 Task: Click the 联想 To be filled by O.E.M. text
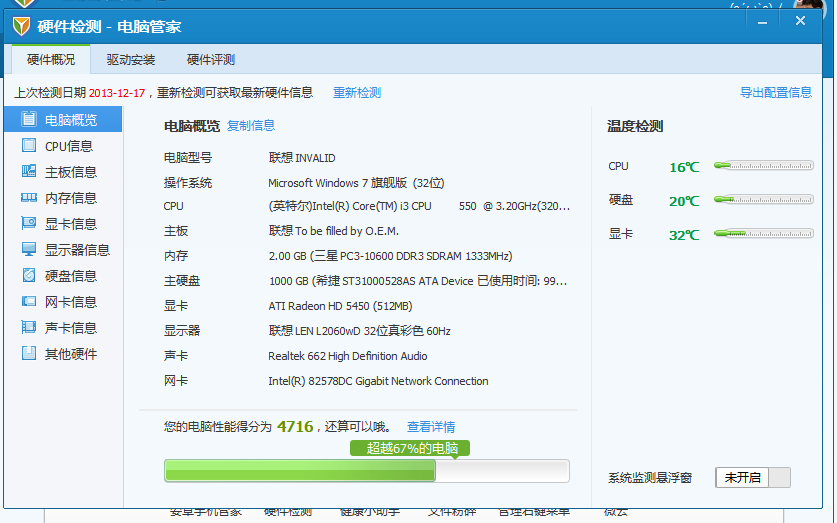click(334, 231)
